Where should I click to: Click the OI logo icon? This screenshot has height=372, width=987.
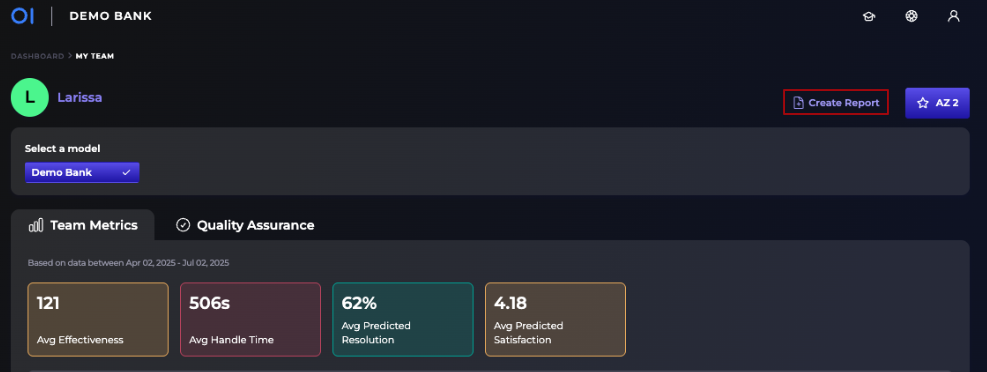click(22, 16)
